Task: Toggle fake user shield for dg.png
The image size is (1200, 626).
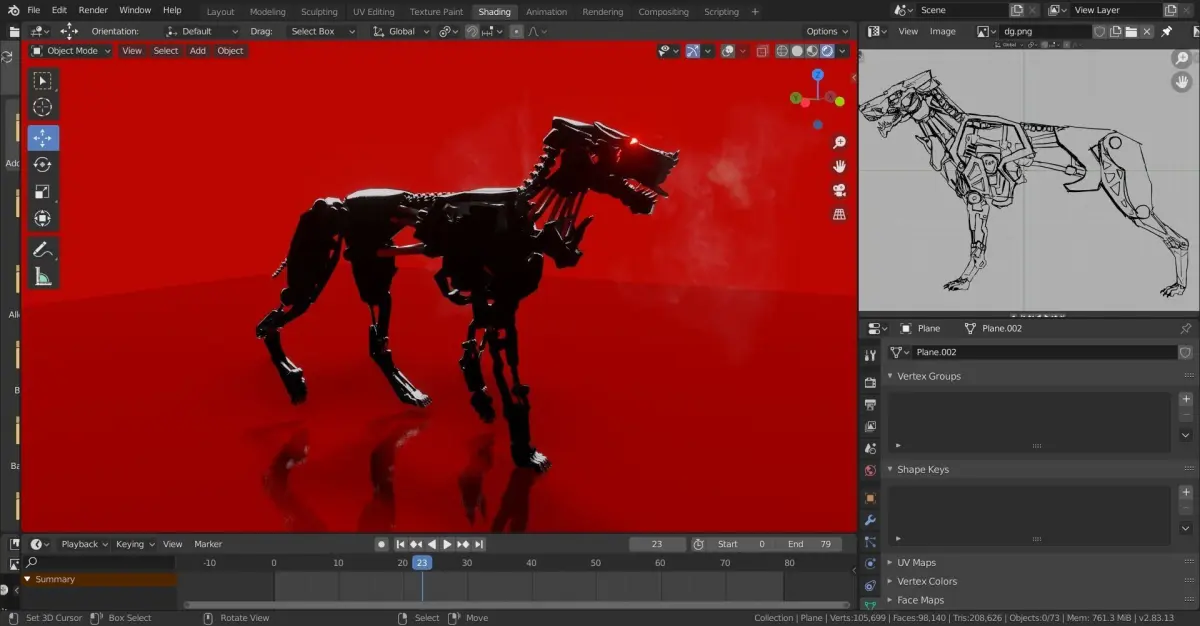Action: [x=1100, y=31]
